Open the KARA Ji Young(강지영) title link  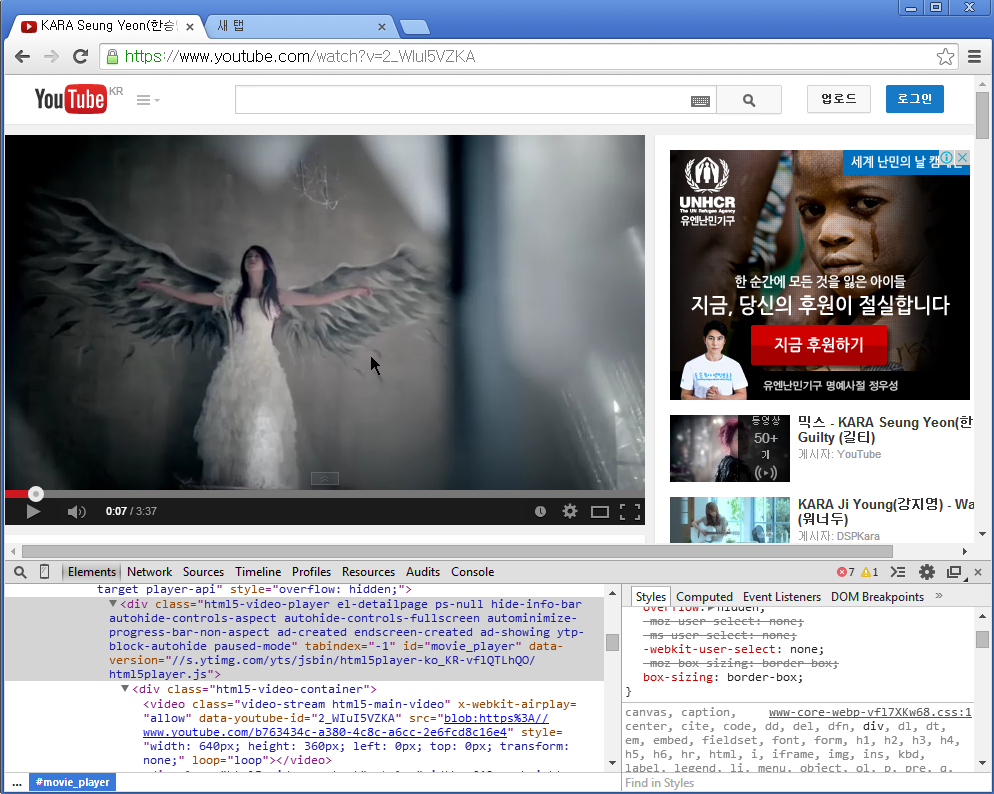point(886,511)
